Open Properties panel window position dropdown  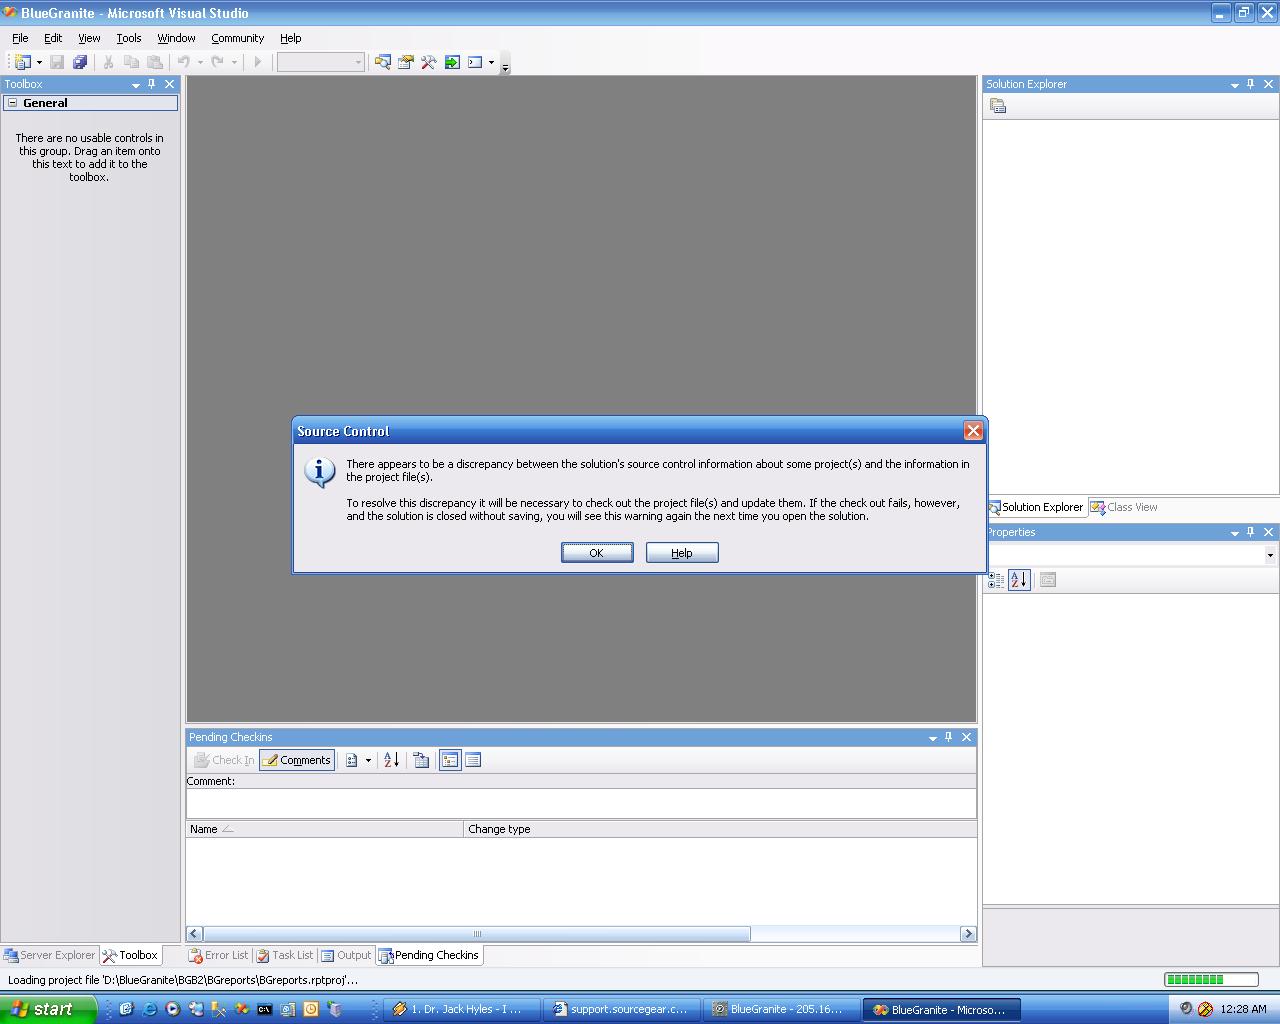point(1234,533)
